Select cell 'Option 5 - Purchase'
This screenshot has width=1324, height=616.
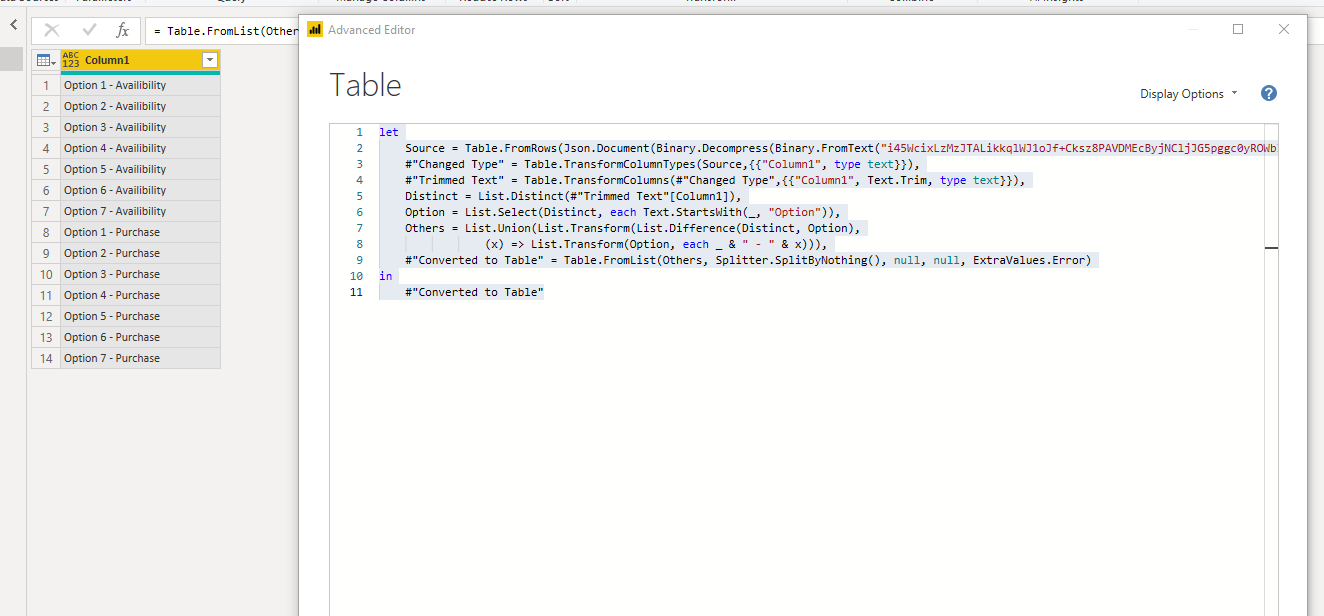pyautogui.click(x=140, y=316)
